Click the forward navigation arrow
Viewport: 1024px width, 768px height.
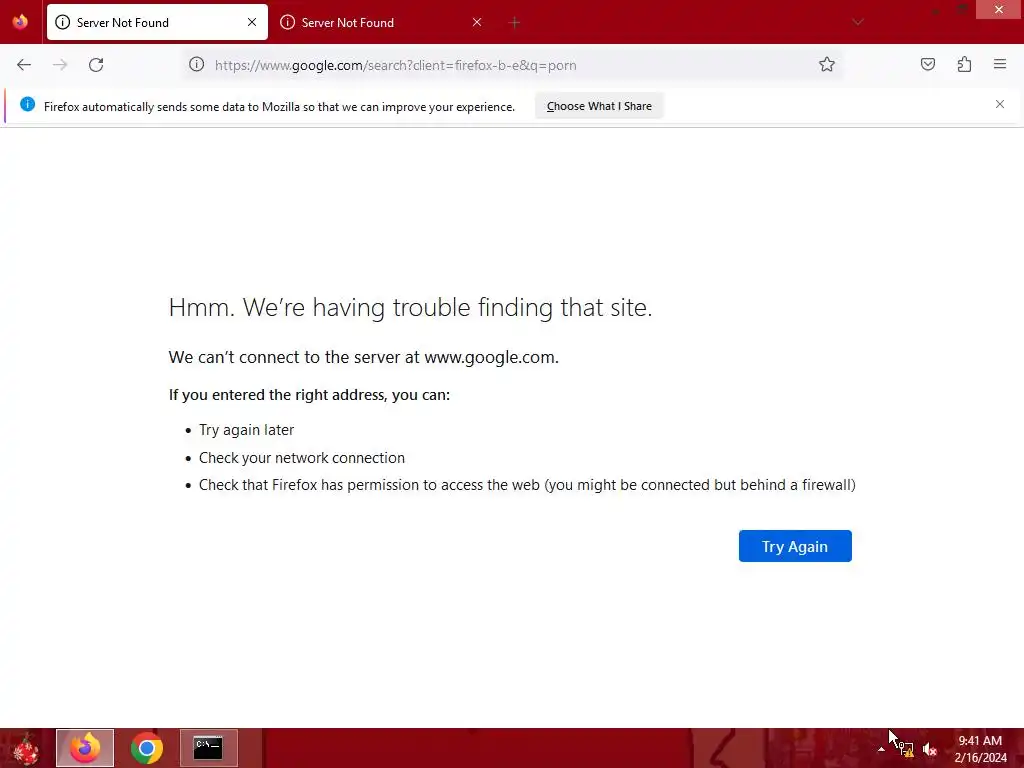point(60,65)
